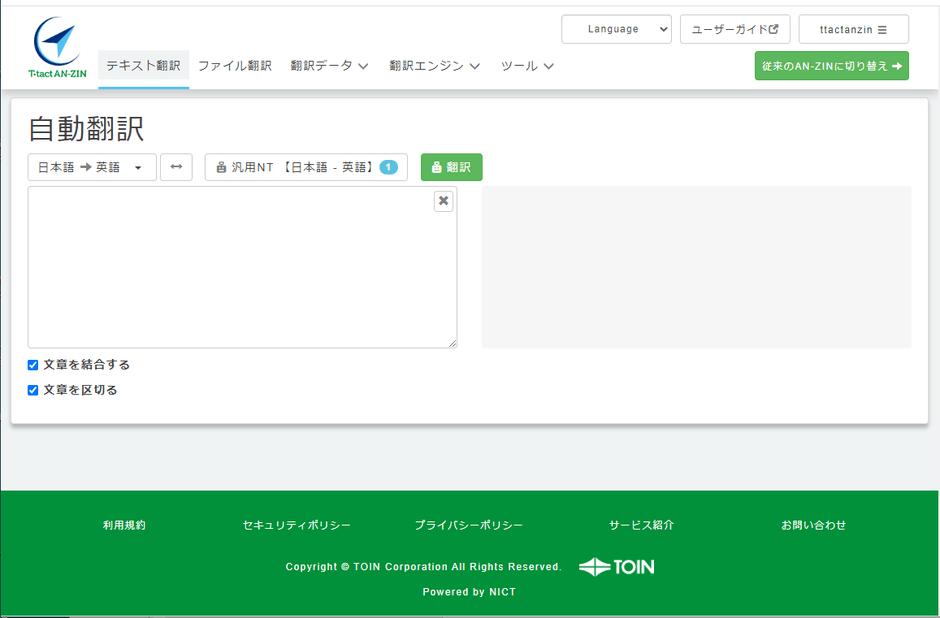Screen dimensions: 940x618
Task: Click the lock icon beside 汎用NT engine
Action: 219,167
